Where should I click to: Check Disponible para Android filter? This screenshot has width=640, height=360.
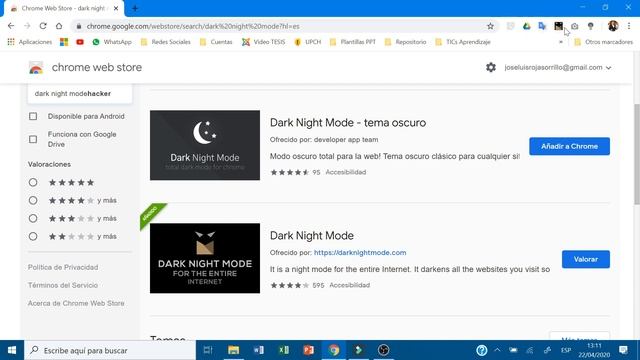click(x=33, y=116)
